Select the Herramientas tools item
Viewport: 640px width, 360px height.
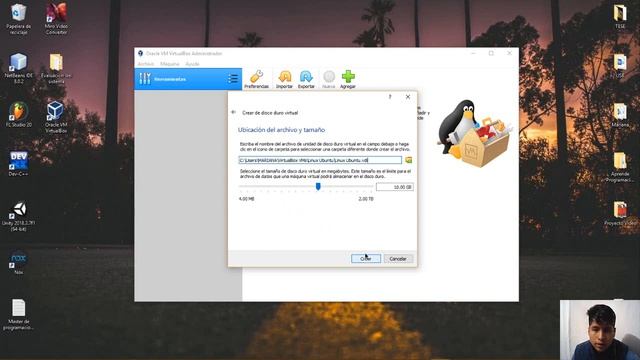(188, 79)
